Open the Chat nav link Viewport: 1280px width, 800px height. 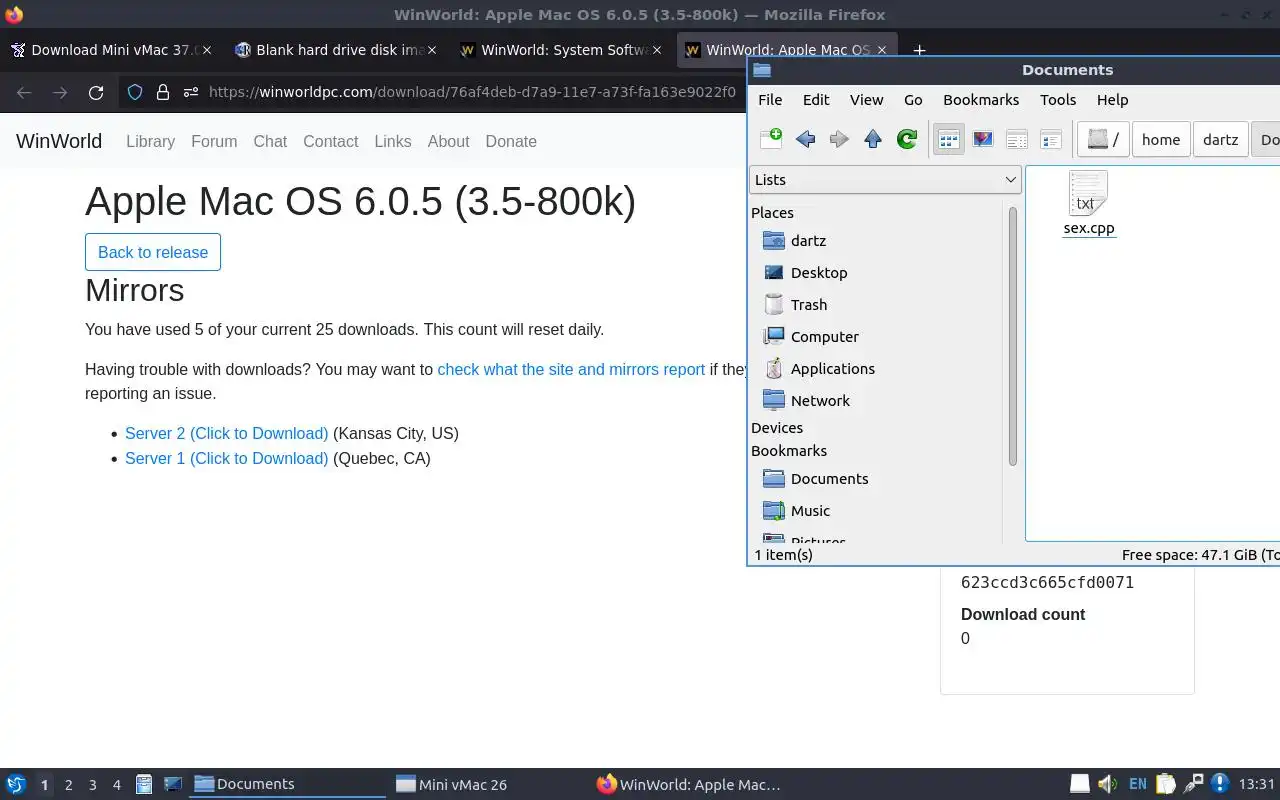tap(270, 141)
